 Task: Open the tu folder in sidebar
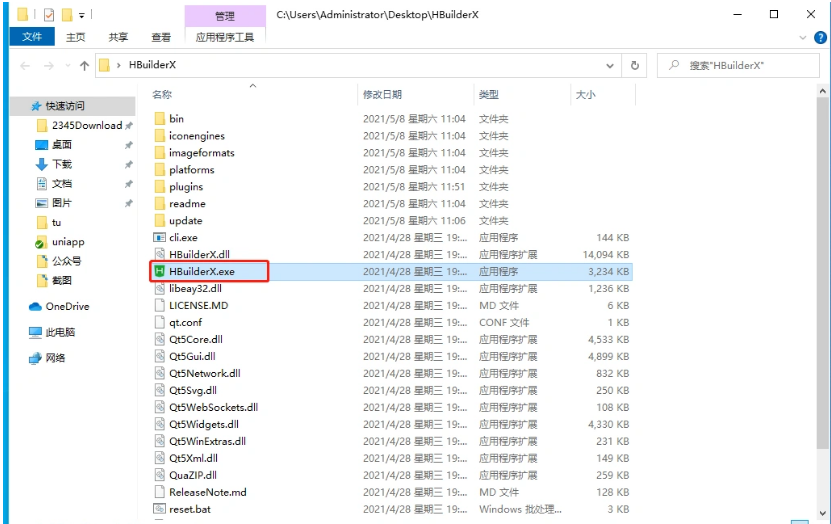[x=56, y=223]
